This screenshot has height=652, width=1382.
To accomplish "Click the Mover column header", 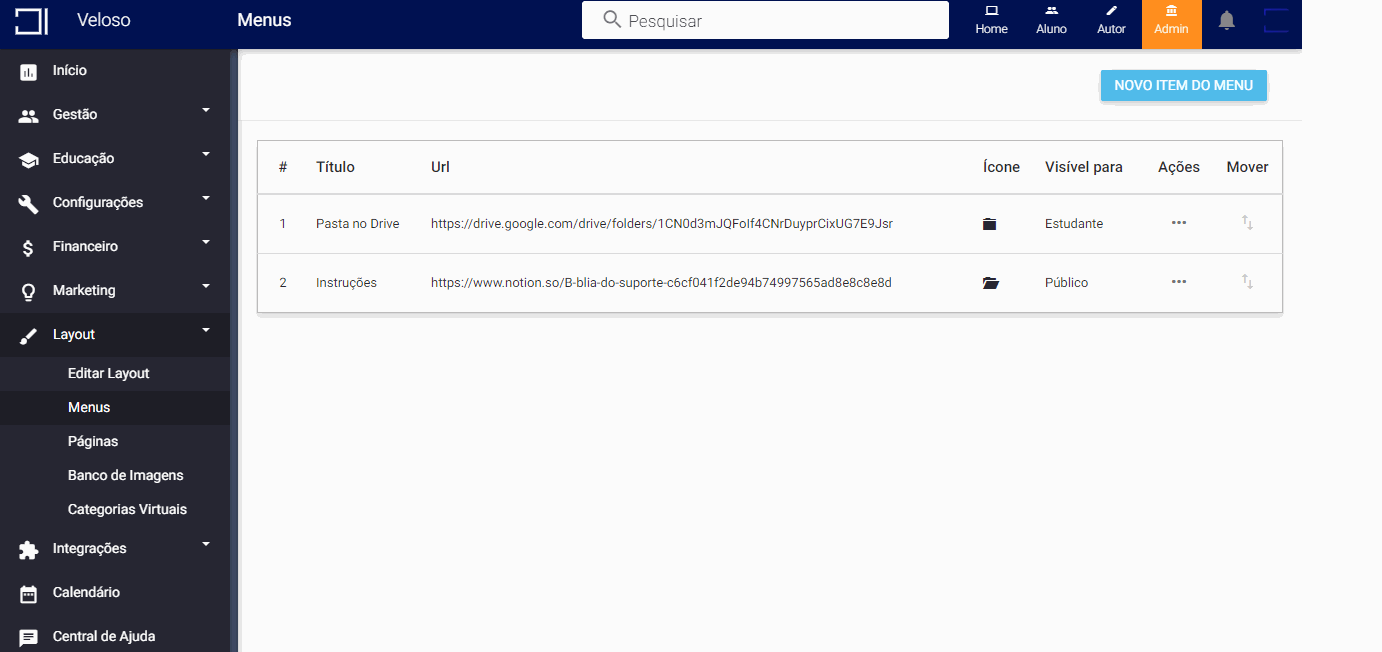I will point(1247,167).
